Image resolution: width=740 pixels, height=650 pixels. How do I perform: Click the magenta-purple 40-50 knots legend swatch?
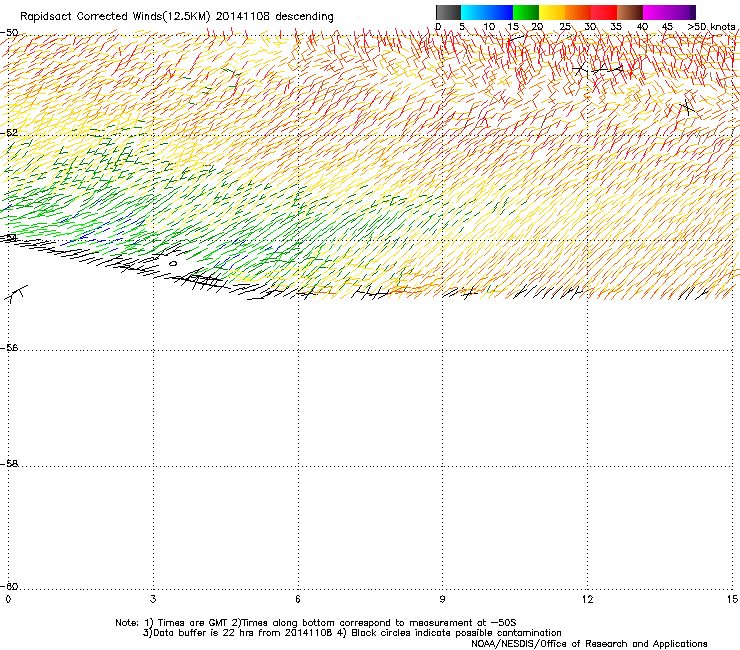pos(669,12)
